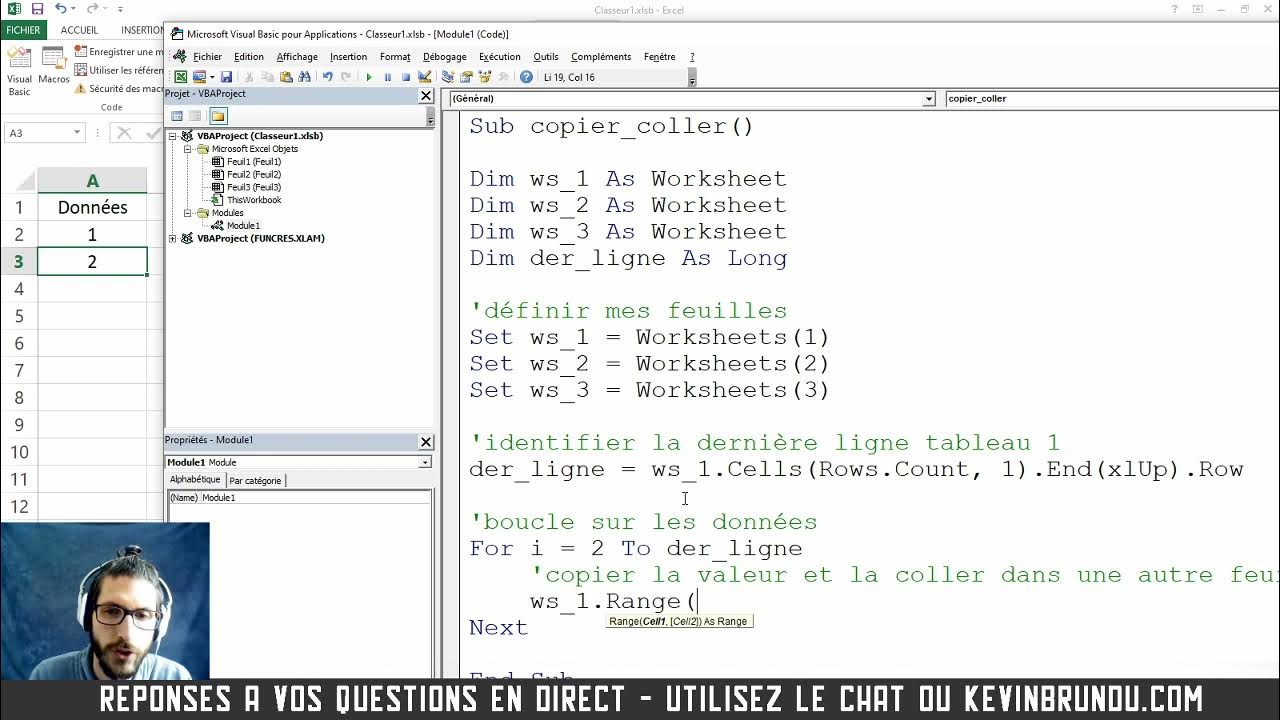The height and width of the screenshot is (720, 1280).
Task: Collapse the Microsoft Excel Objets folder
Action: [x=187, y=149]
